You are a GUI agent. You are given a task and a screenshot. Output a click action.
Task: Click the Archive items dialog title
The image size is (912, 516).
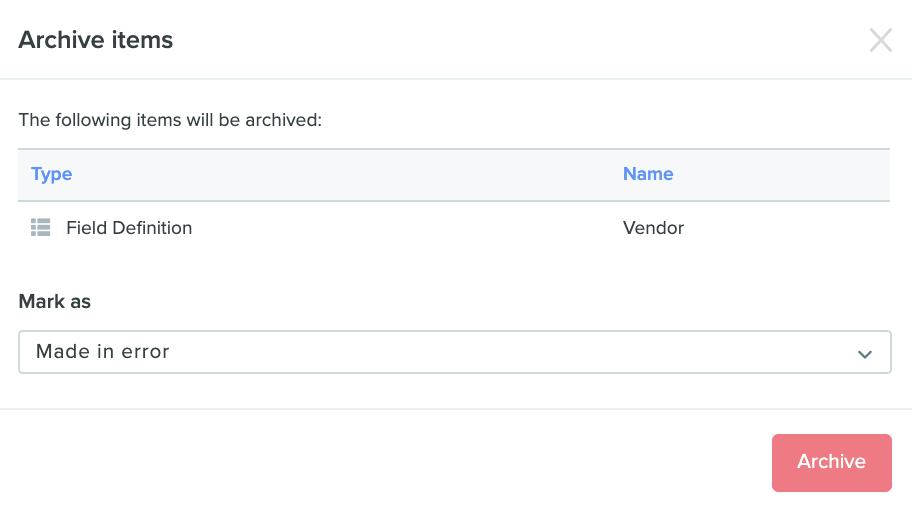(96, 40)
